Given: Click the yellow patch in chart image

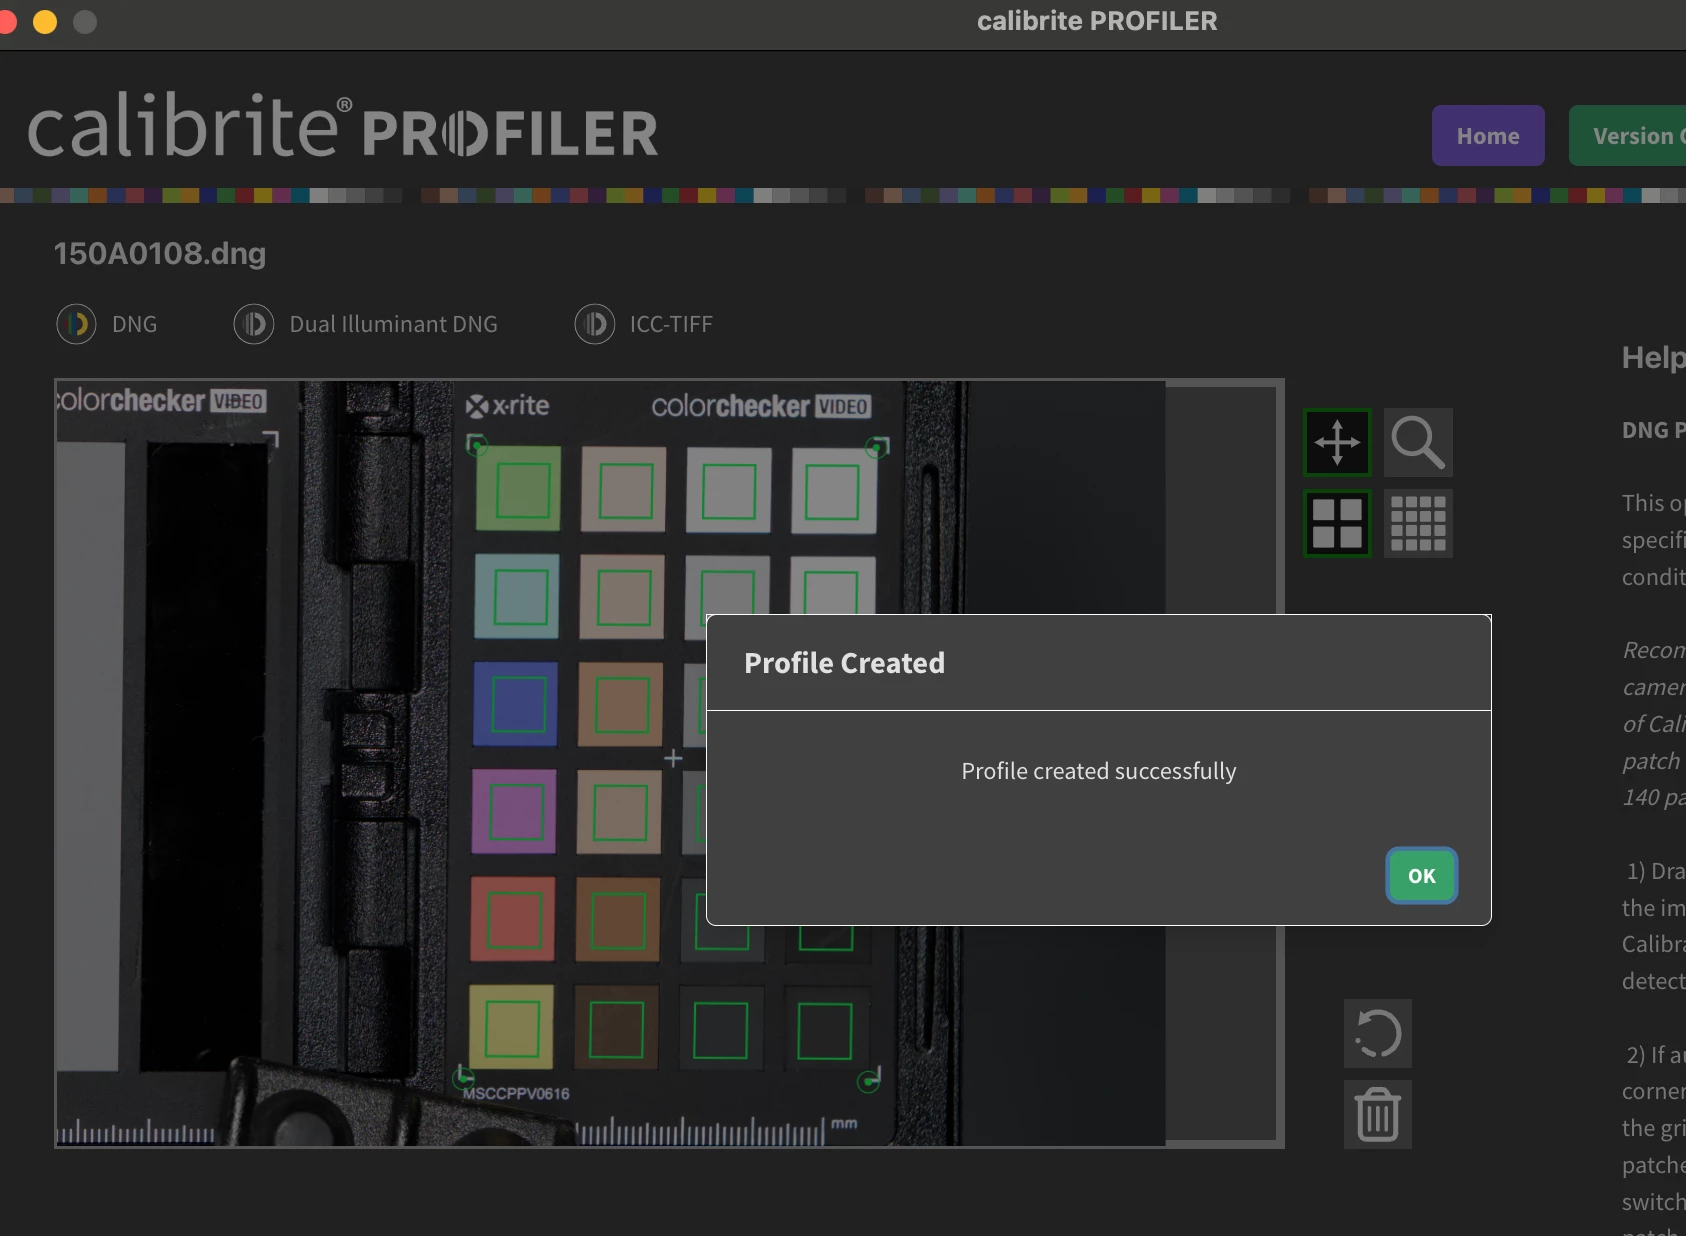Looking at the screenshot, I should (x=511, y=1027).
